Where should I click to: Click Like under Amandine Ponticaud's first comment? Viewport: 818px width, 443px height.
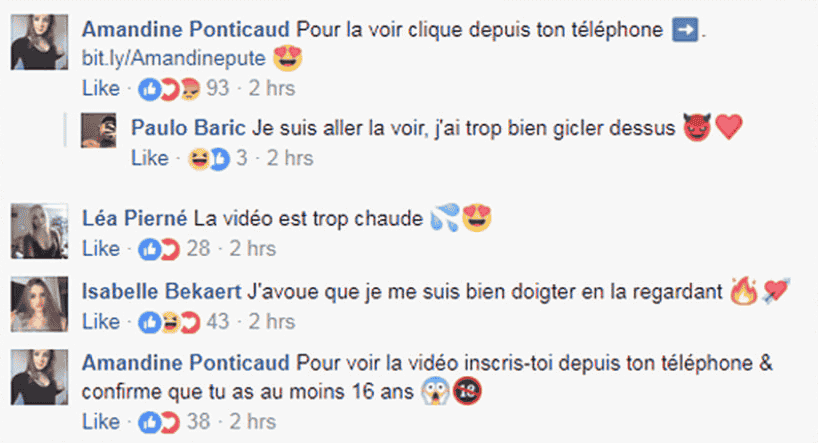click(x=101, y=88)
